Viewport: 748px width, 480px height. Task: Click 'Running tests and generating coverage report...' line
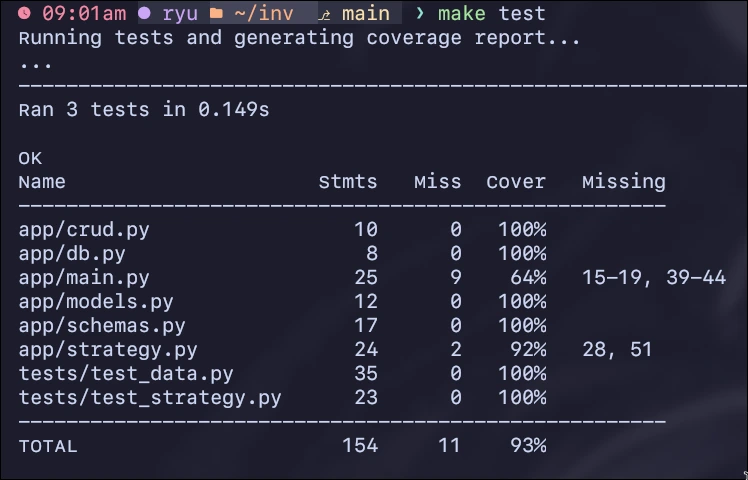(299, 38)
